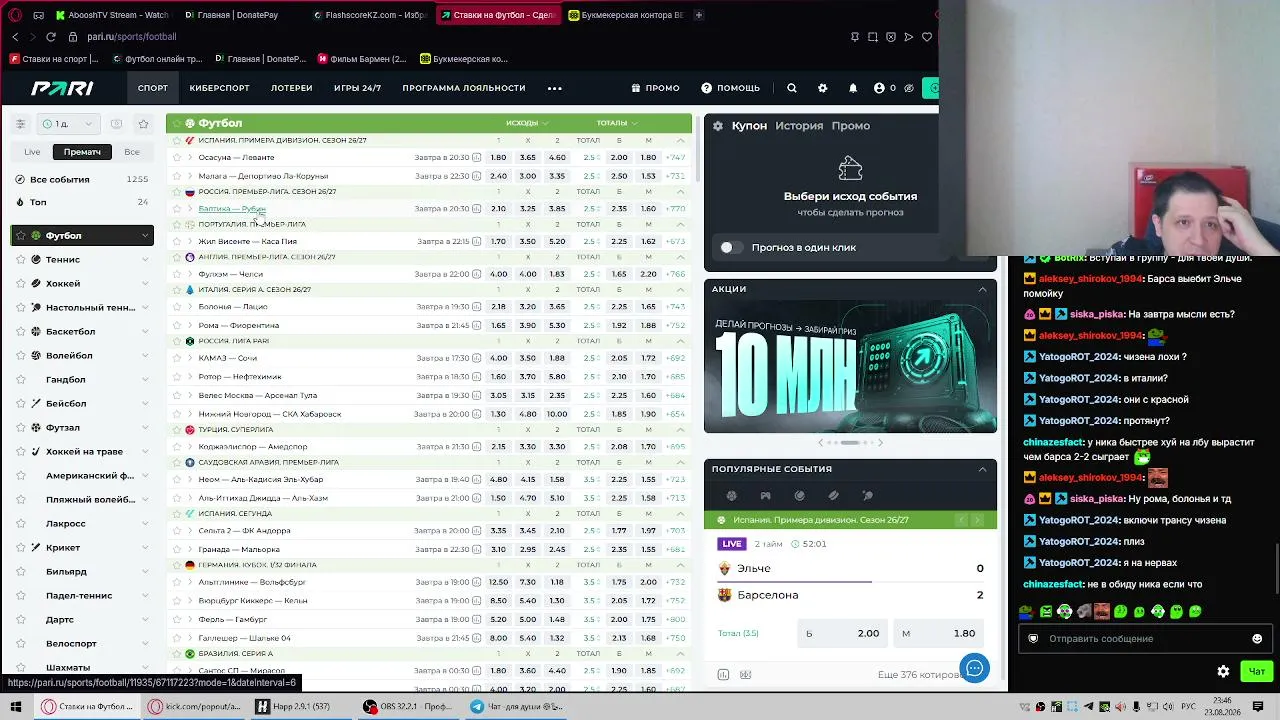Open the Лотереи menu item
Image resolution: width=1280 pixels, height=720 pixels.
tap(291, 88)
